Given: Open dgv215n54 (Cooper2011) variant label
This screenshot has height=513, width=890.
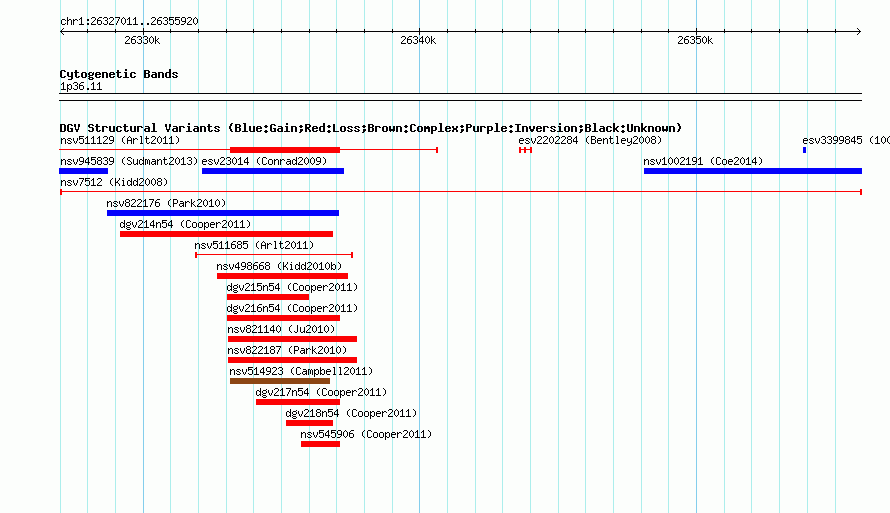Looking at the screenshot, I should coord(292,287).
